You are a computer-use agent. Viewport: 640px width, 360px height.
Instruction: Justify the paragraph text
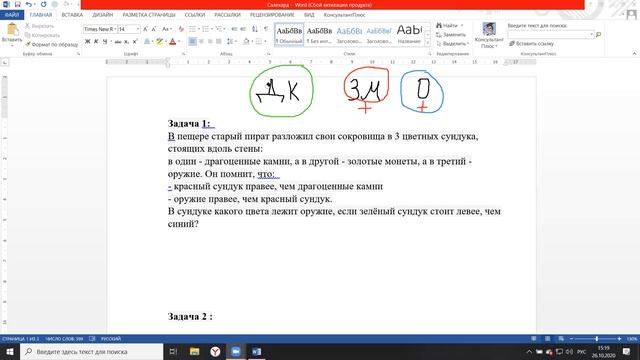click(x=219, y=41)
